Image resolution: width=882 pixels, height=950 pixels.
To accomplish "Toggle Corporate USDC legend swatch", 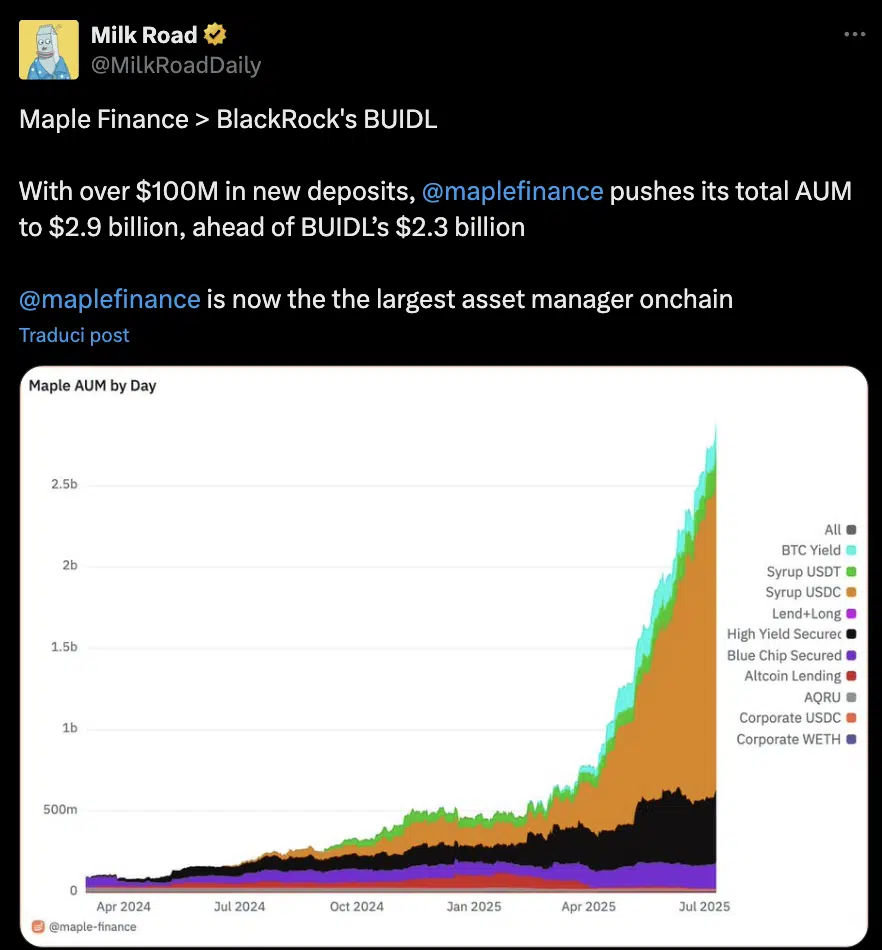I will click(x=851, y=718).
